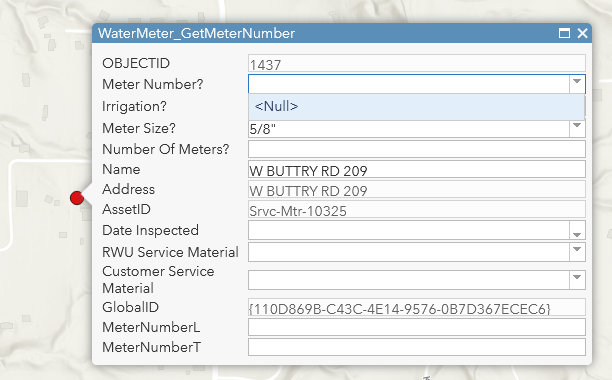This screenshot has width=612, height=380.
Task: Click the Date Inspected label
Action: click(x=150, y=230)
